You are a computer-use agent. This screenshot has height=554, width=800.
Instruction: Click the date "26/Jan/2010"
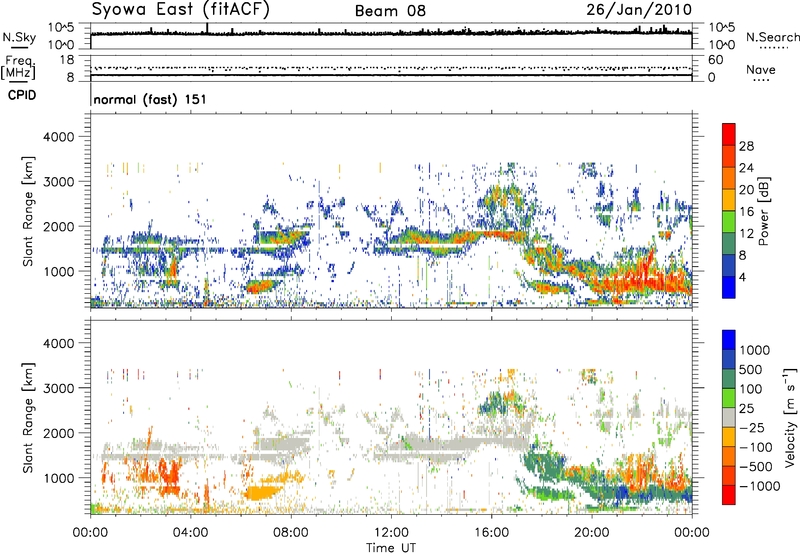[x=639, y=10]
